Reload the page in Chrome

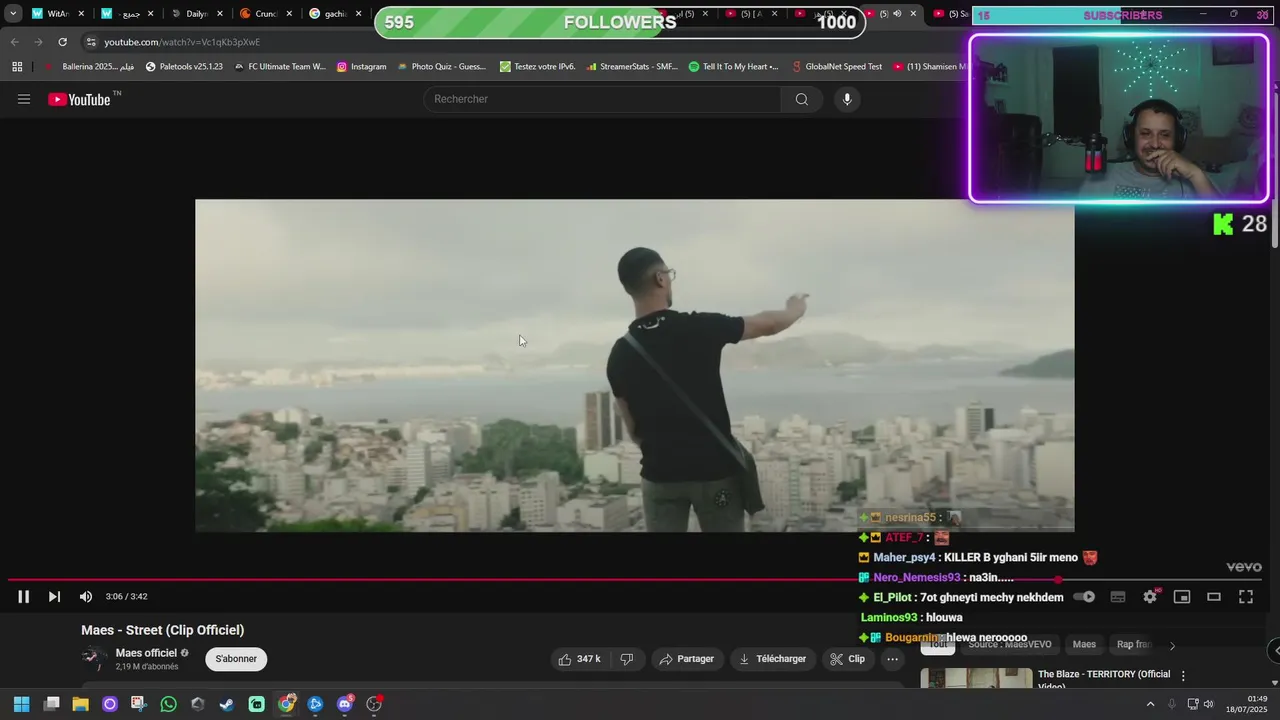(62, 42)
